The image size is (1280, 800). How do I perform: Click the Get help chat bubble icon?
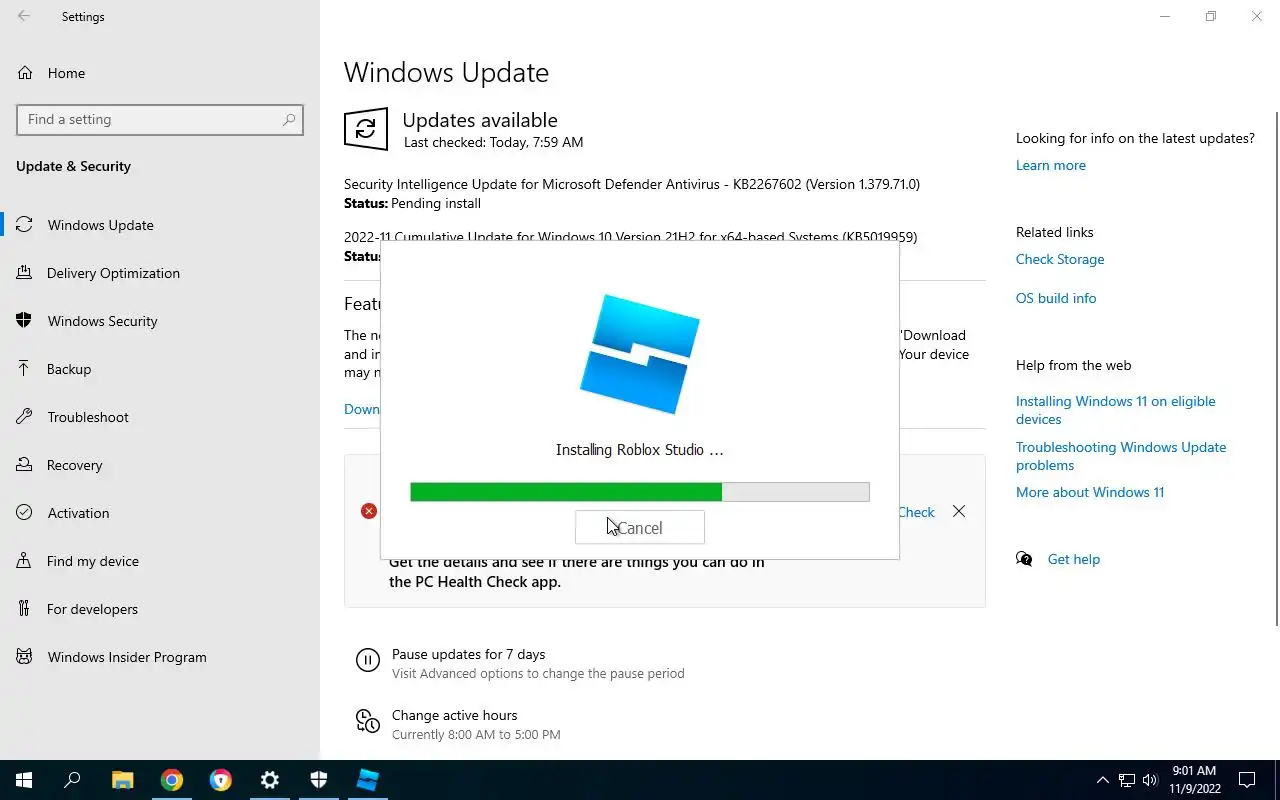[x=1024, y=559]
